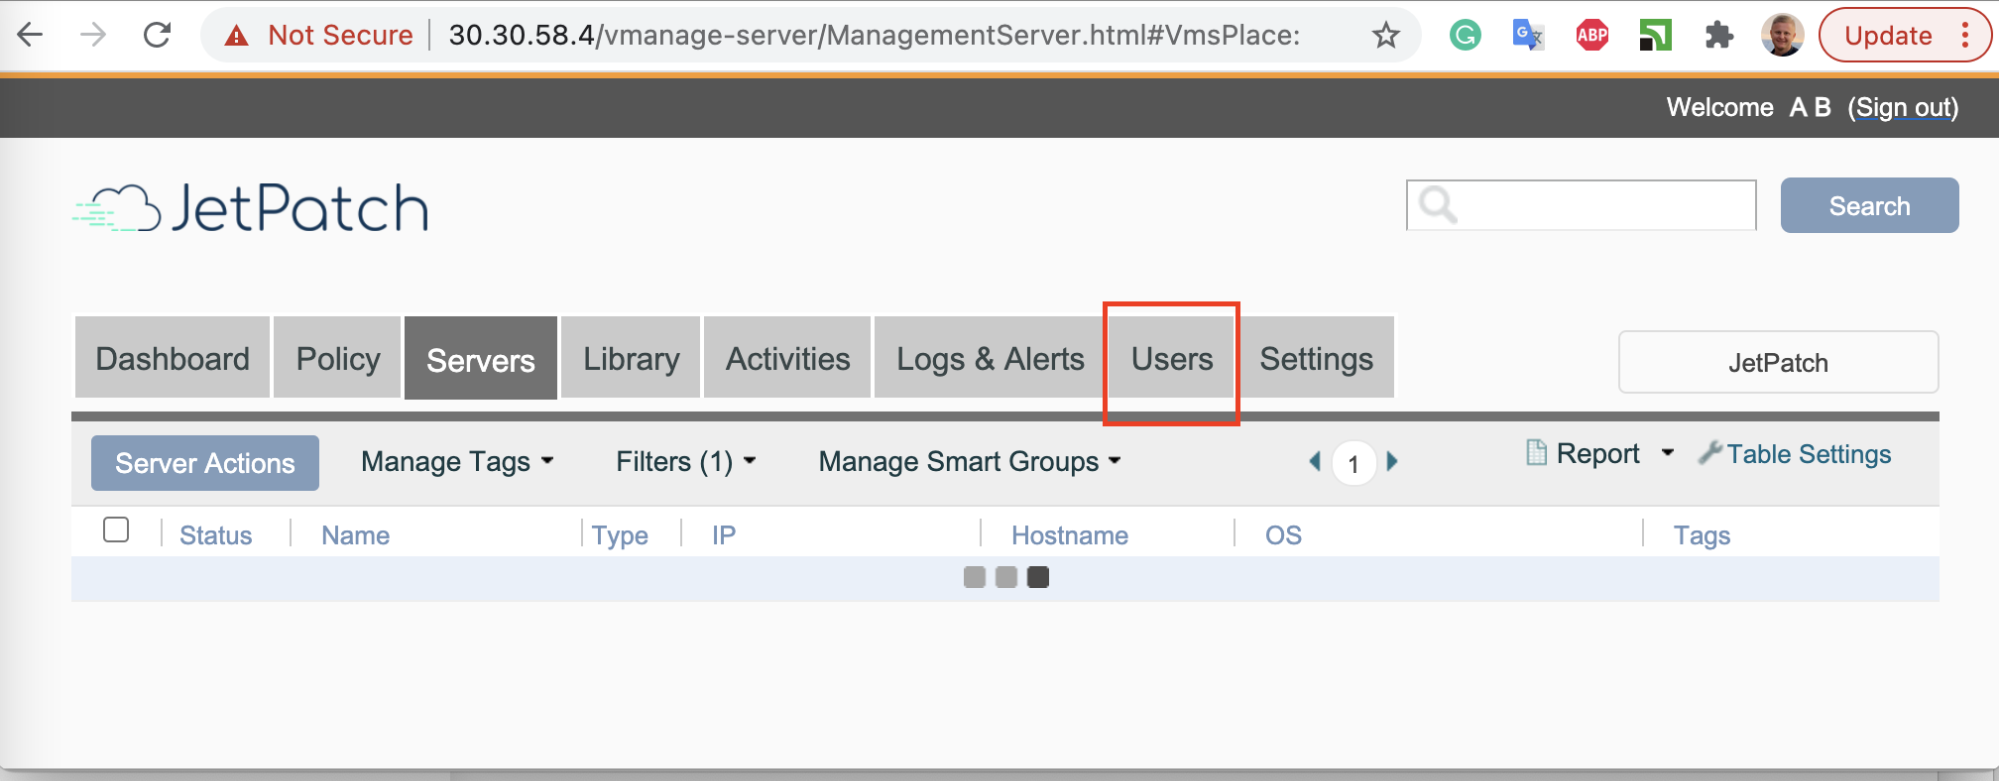Screen dimensions: 1999x782
Task: Open the browser Extensions puzzle icon
Action: point(1718,36)
